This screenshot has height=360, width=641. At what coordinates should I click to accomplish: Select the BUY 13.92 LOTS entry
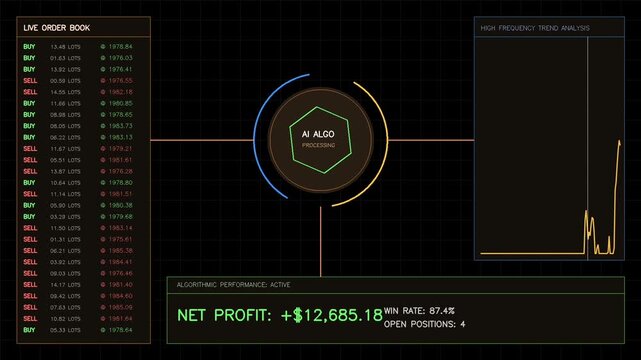point(78,69)
